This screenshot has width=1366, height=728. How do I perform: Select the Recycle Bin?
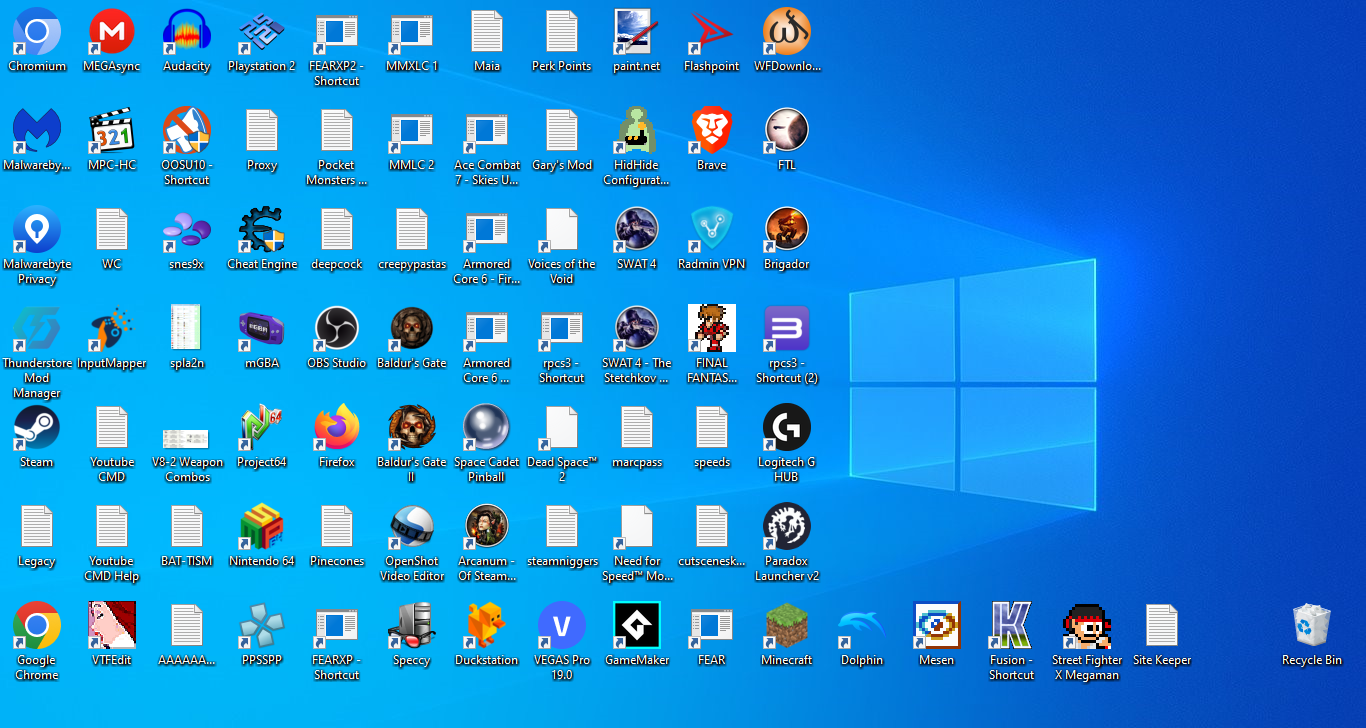point(1312,626)
